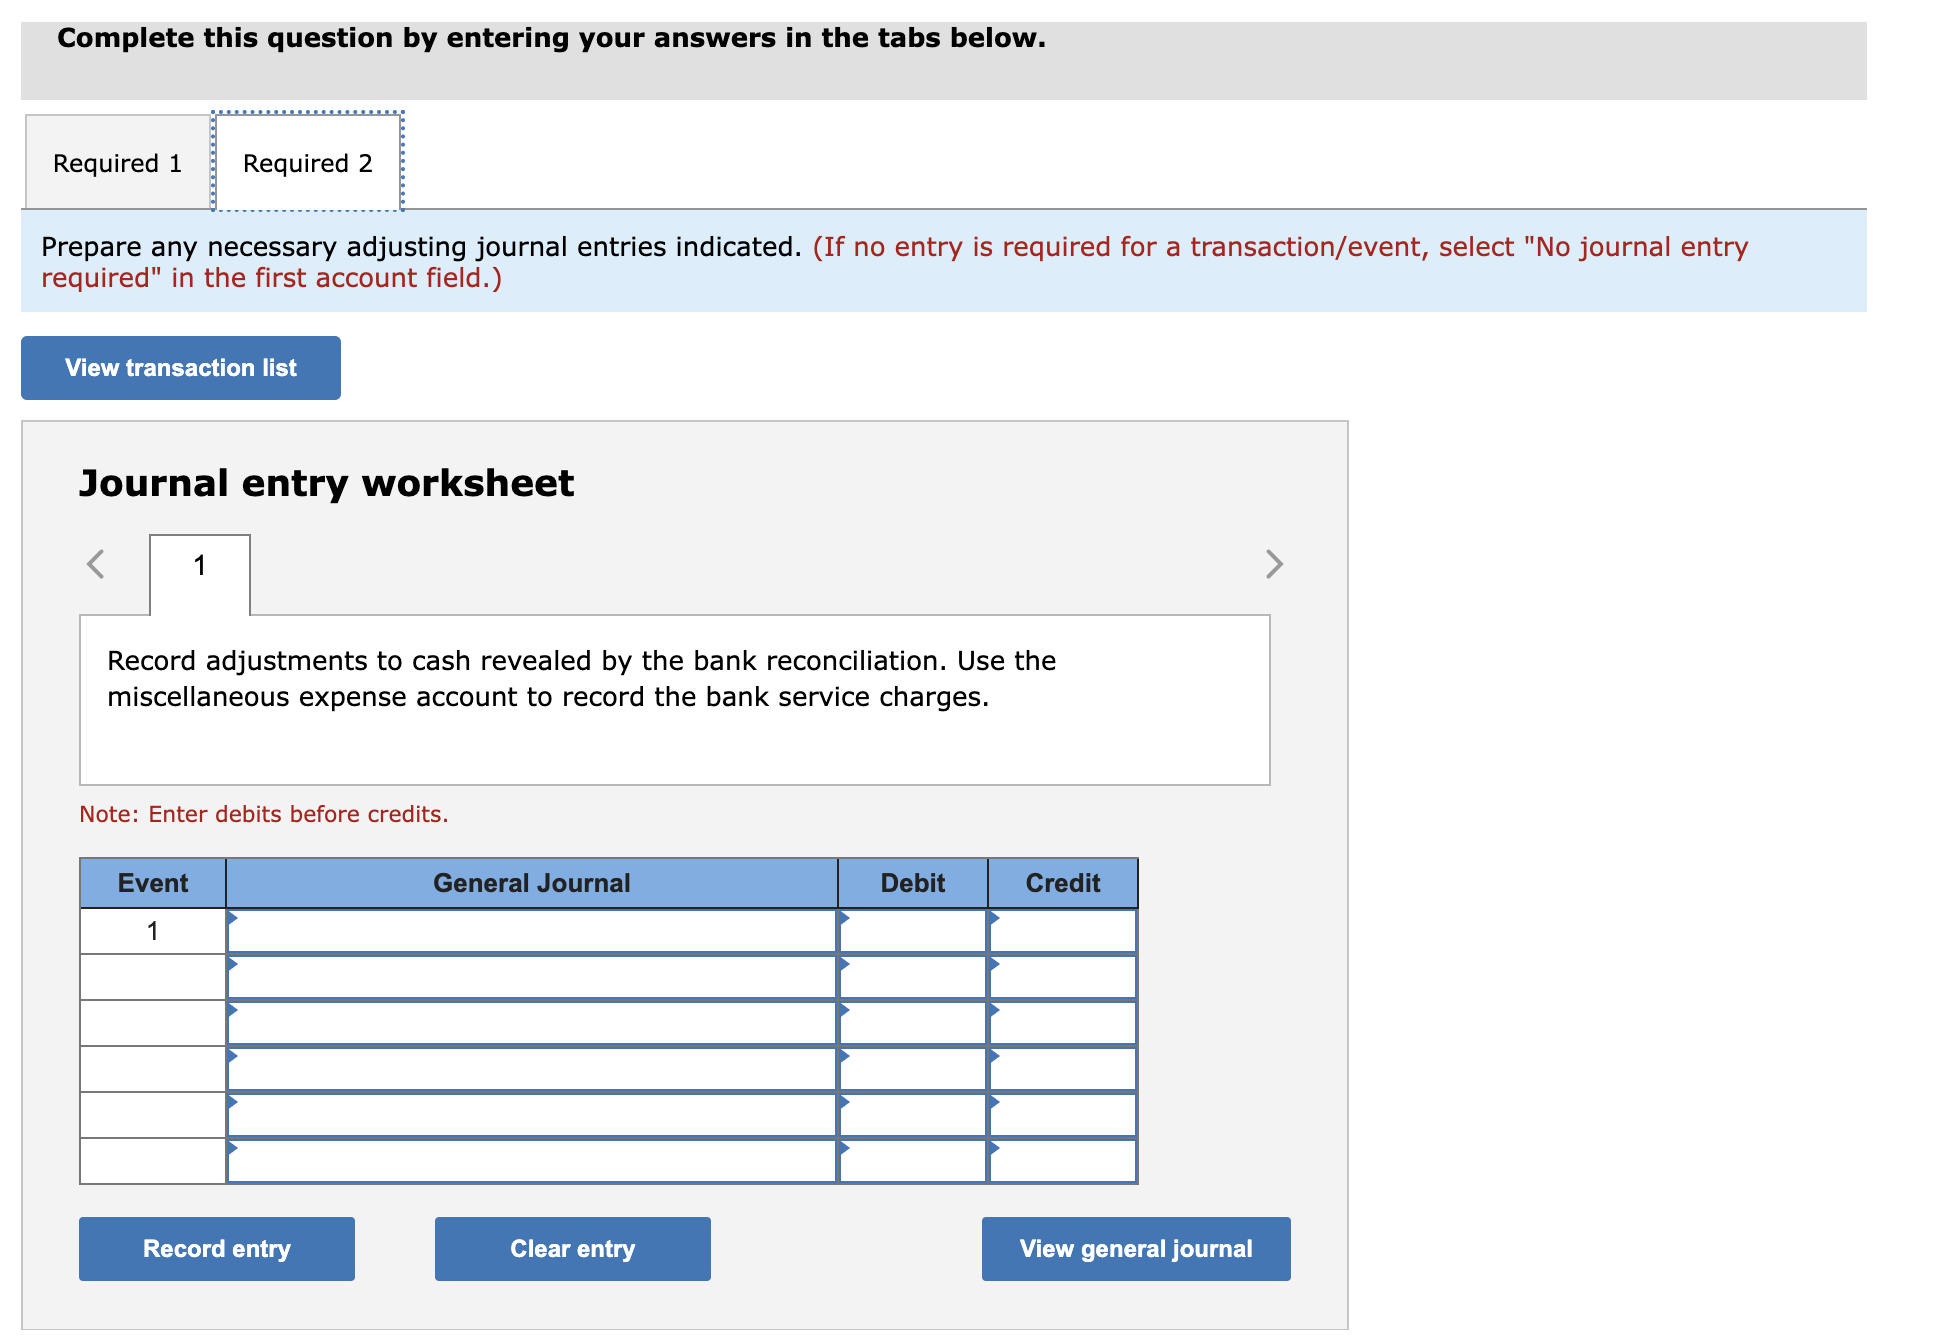Open second row General Journal account dropdown
This screenshot has height=1336, width=1956.
(x=532, y=977)
